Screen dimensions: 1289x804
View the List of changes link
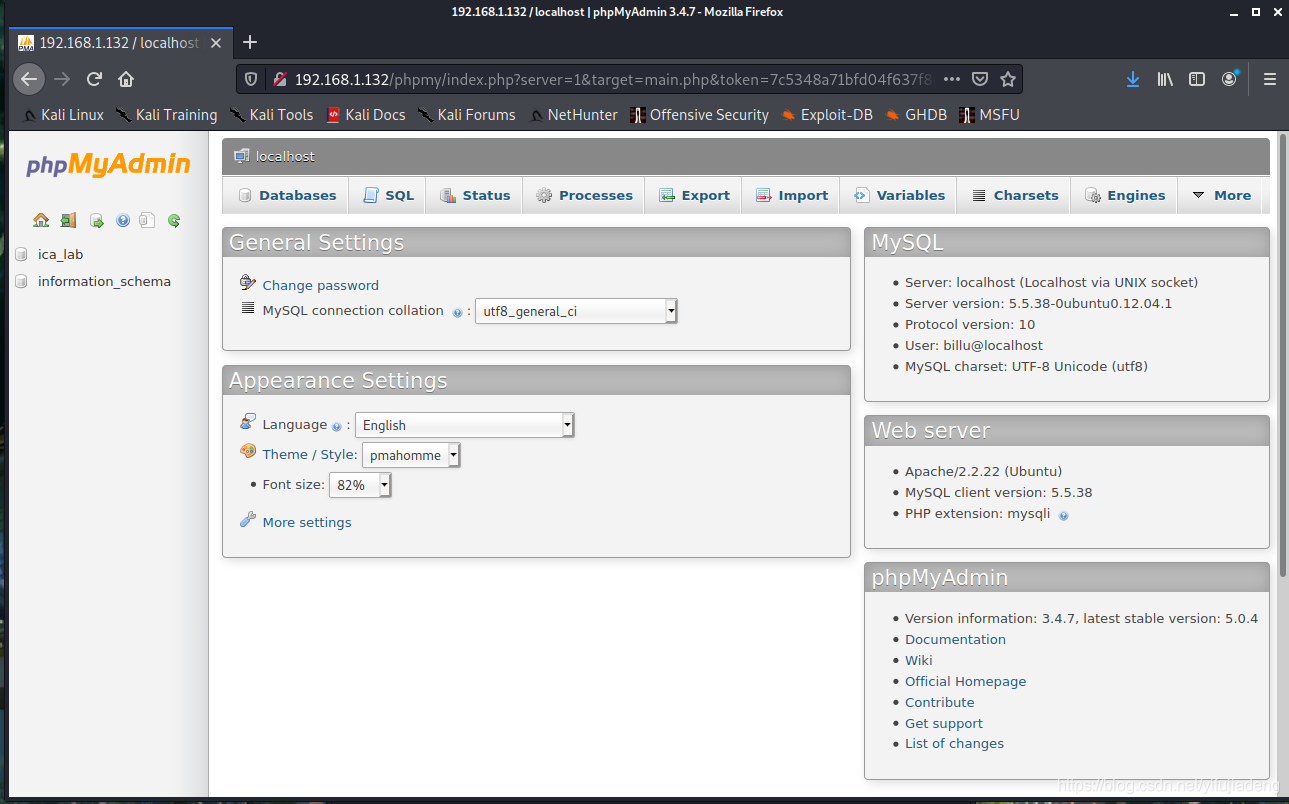[x=954, y=743]
